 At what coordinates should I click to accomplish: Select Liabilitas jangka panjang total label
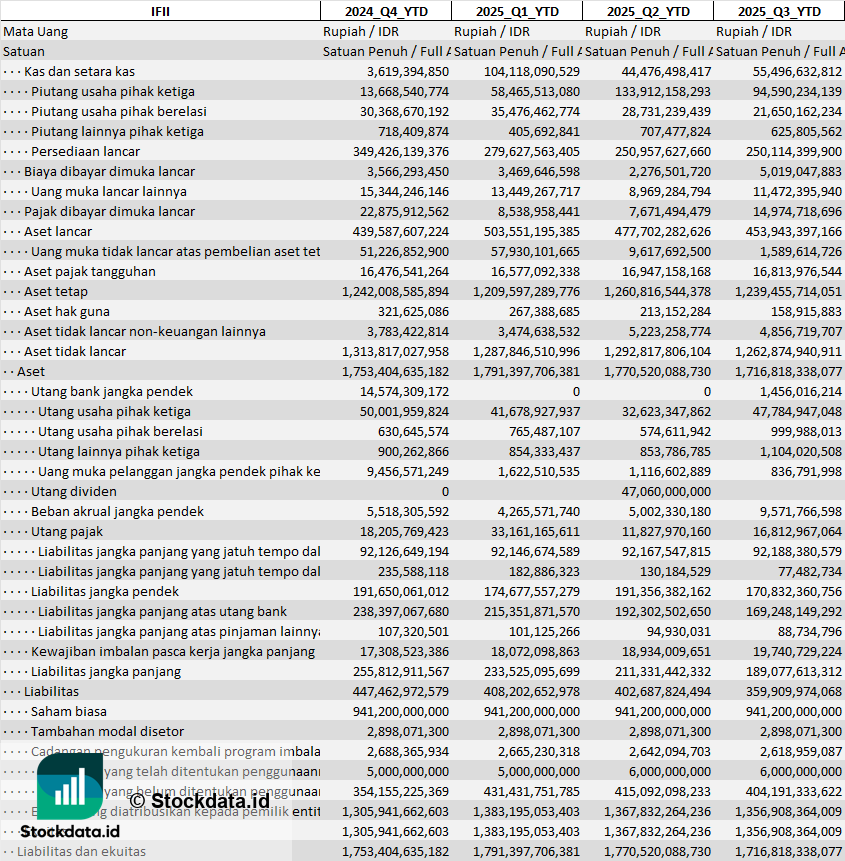point(106,672)
